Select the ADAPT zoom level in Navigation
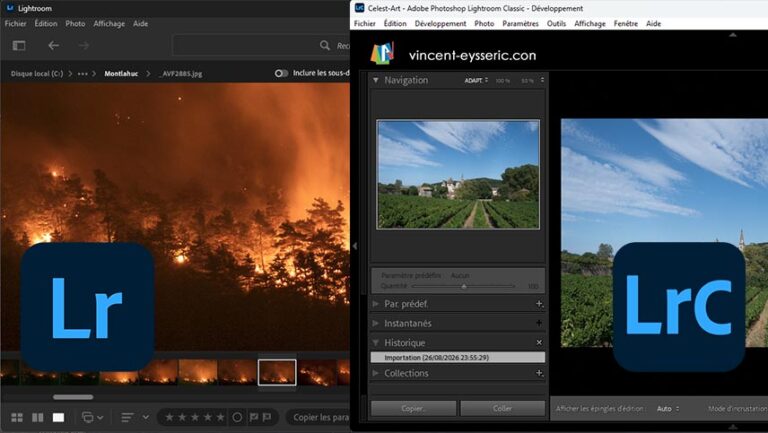768x433 pixels. pos(473,80)
